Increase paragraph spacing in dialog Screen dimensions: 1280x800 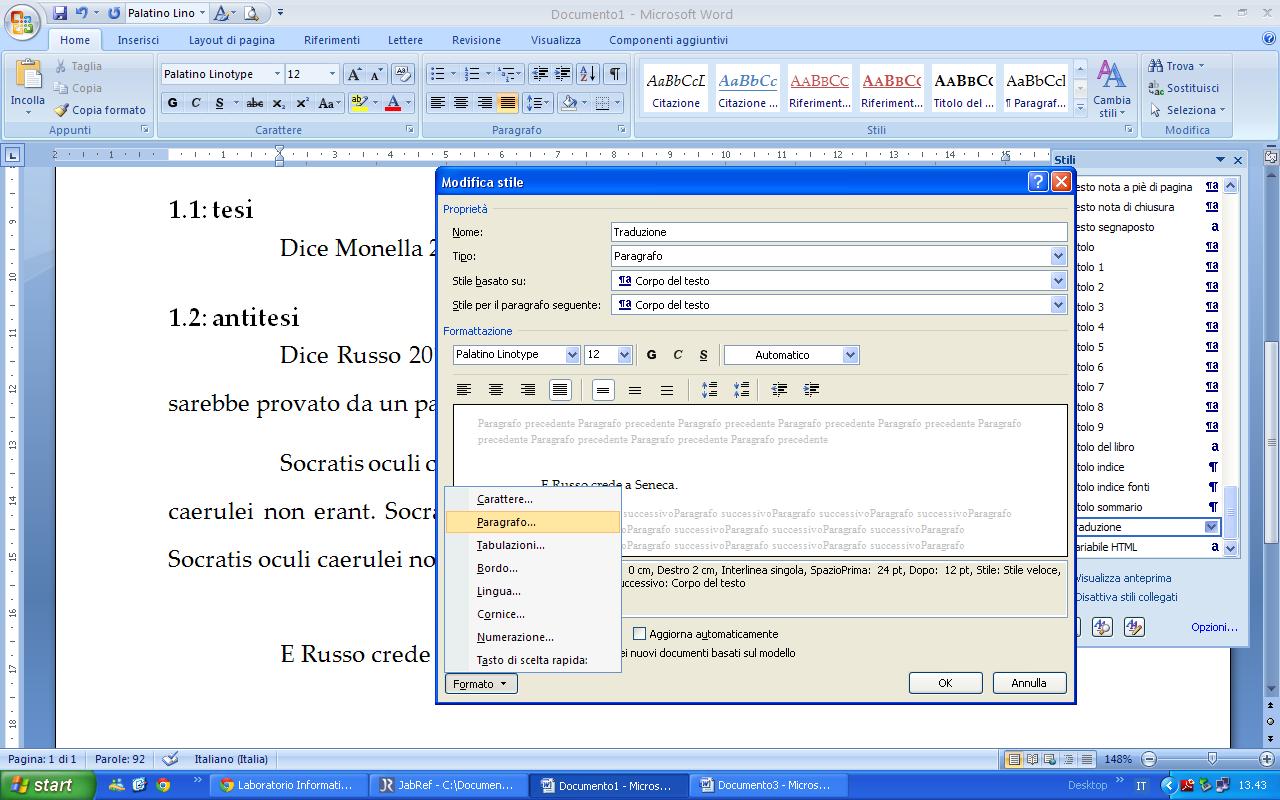709,390
